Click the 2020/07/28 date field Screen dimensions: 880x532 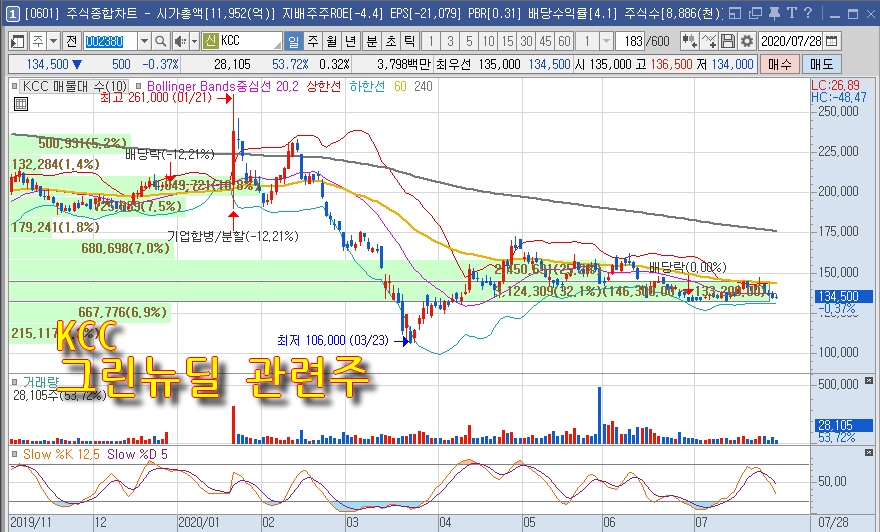(x=791, y=41)
